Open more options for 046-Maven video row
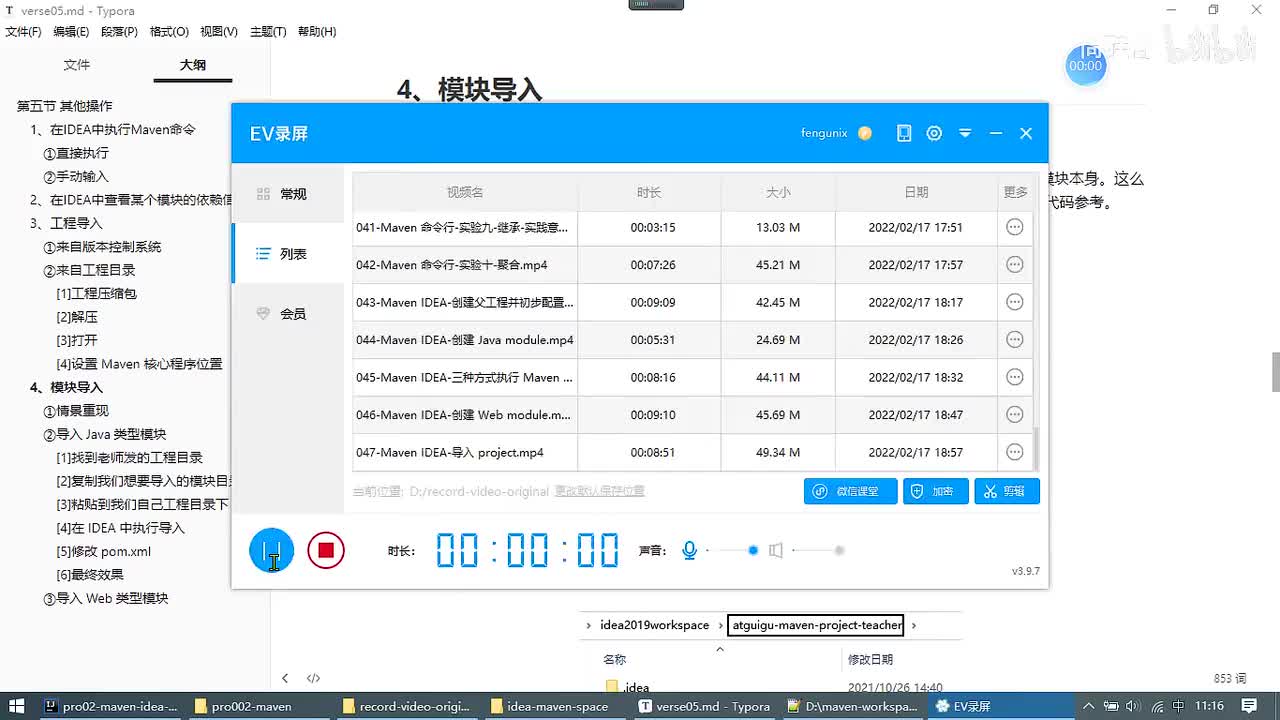 pos(1014,415)
